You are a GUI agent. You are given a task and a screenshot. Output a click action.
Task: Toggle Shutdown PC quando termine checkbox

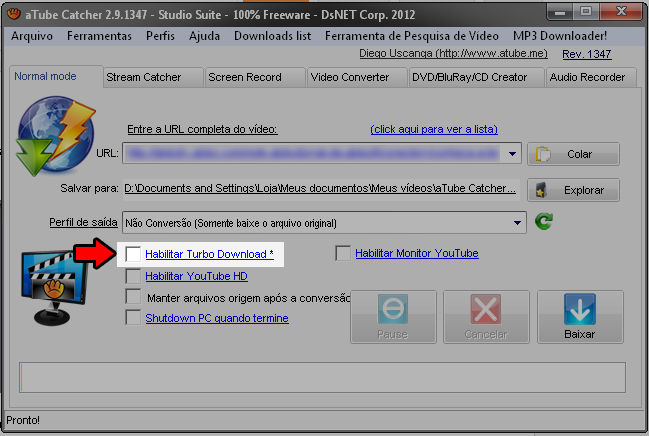[x=133, y=318]
